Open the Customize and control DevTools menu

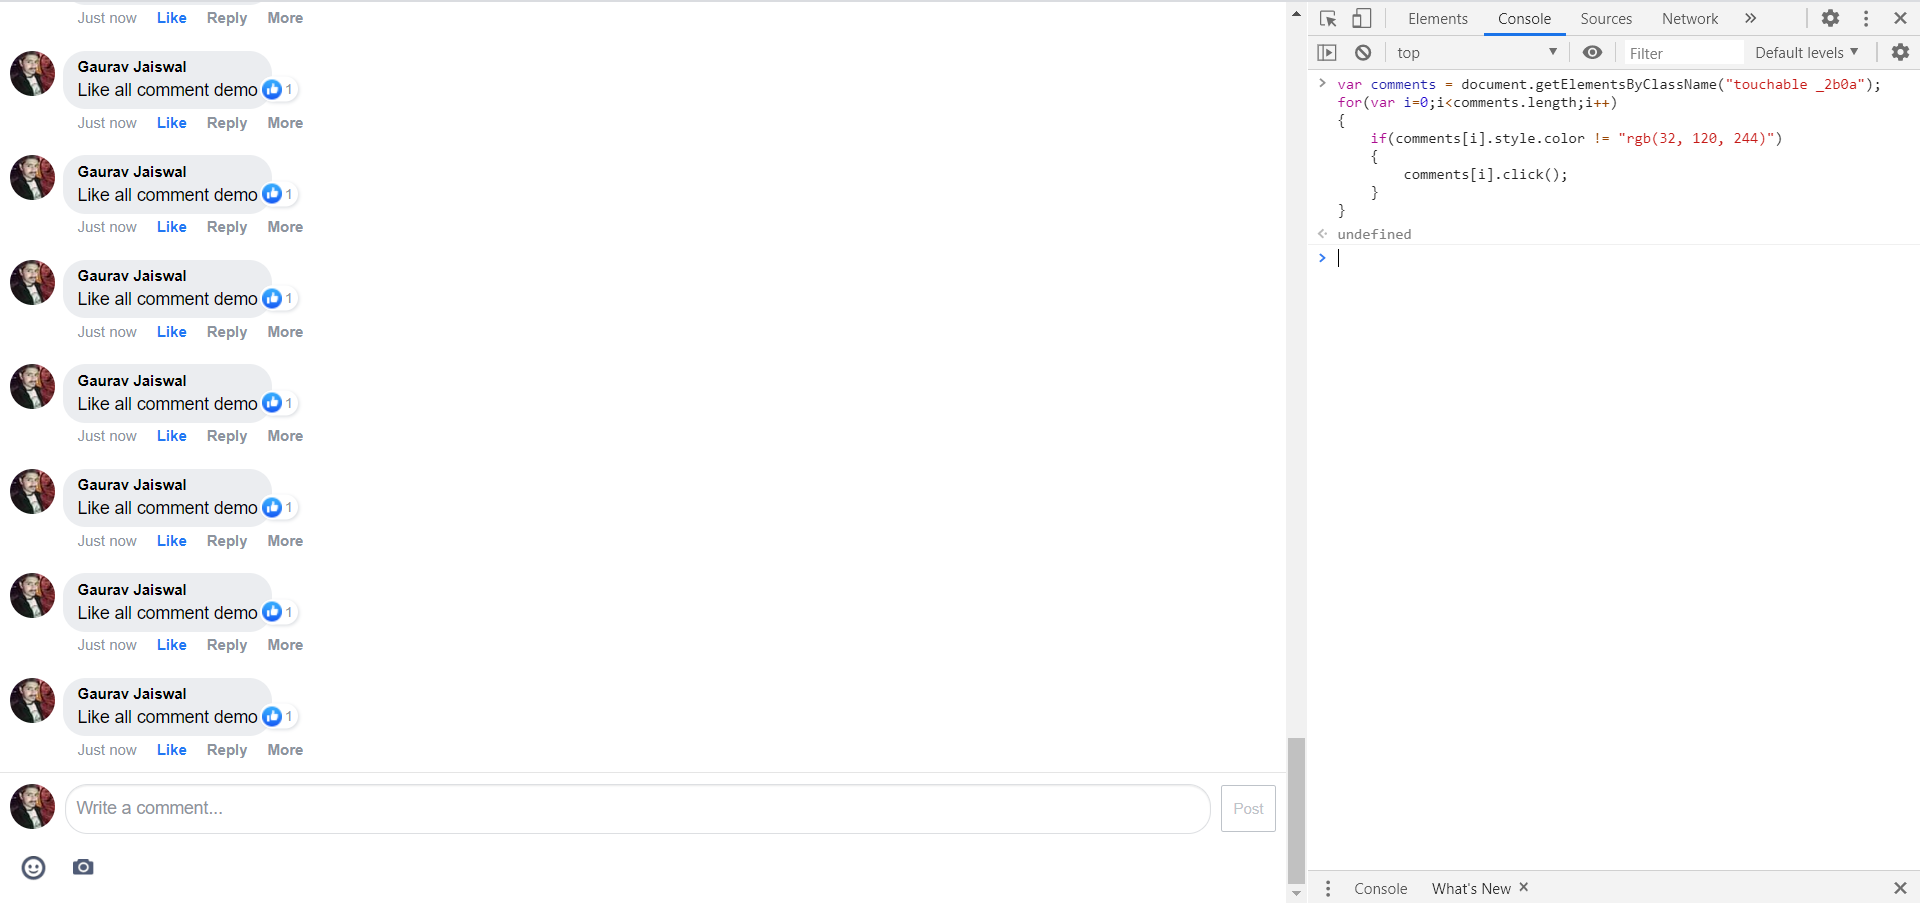(x=1866, y=18)
